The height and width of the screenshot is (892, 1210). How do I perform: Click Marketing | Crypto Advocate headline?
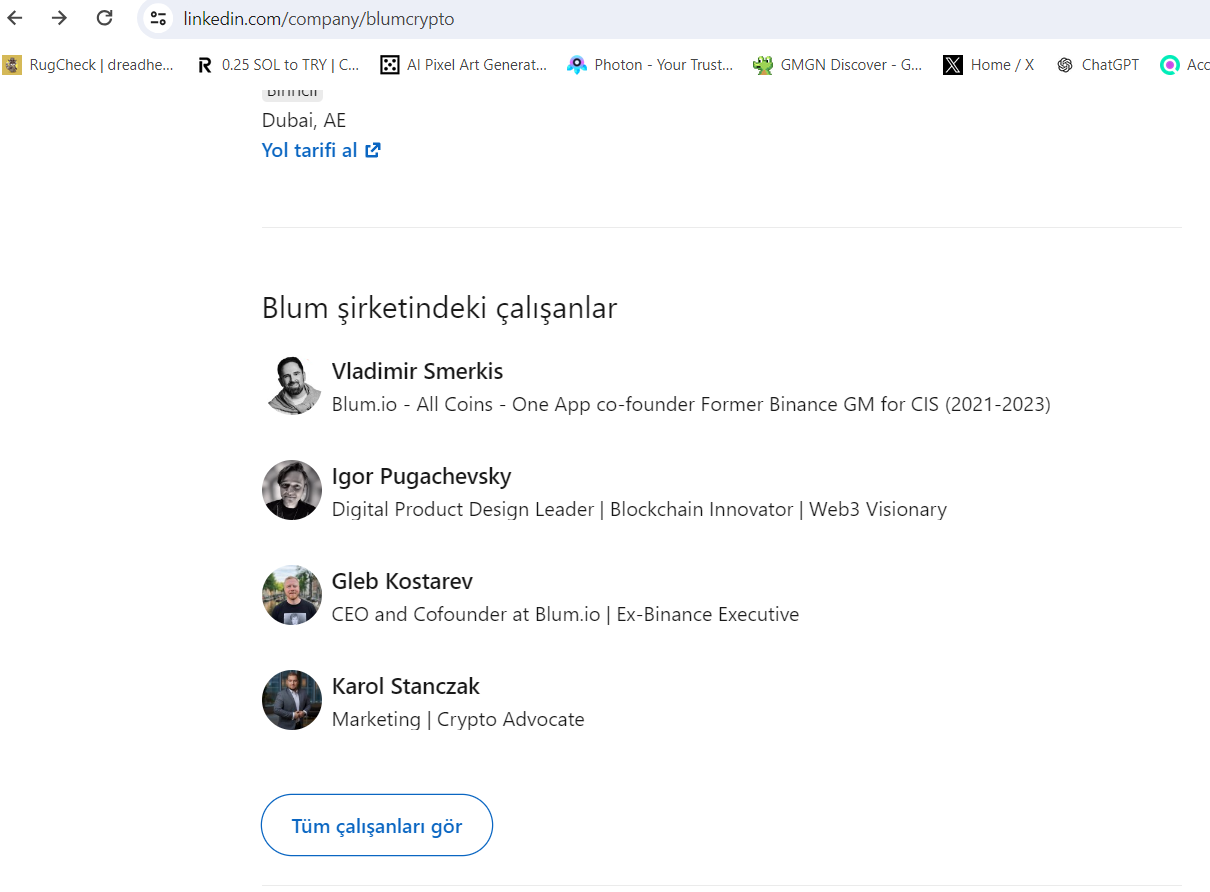[458, 719]
